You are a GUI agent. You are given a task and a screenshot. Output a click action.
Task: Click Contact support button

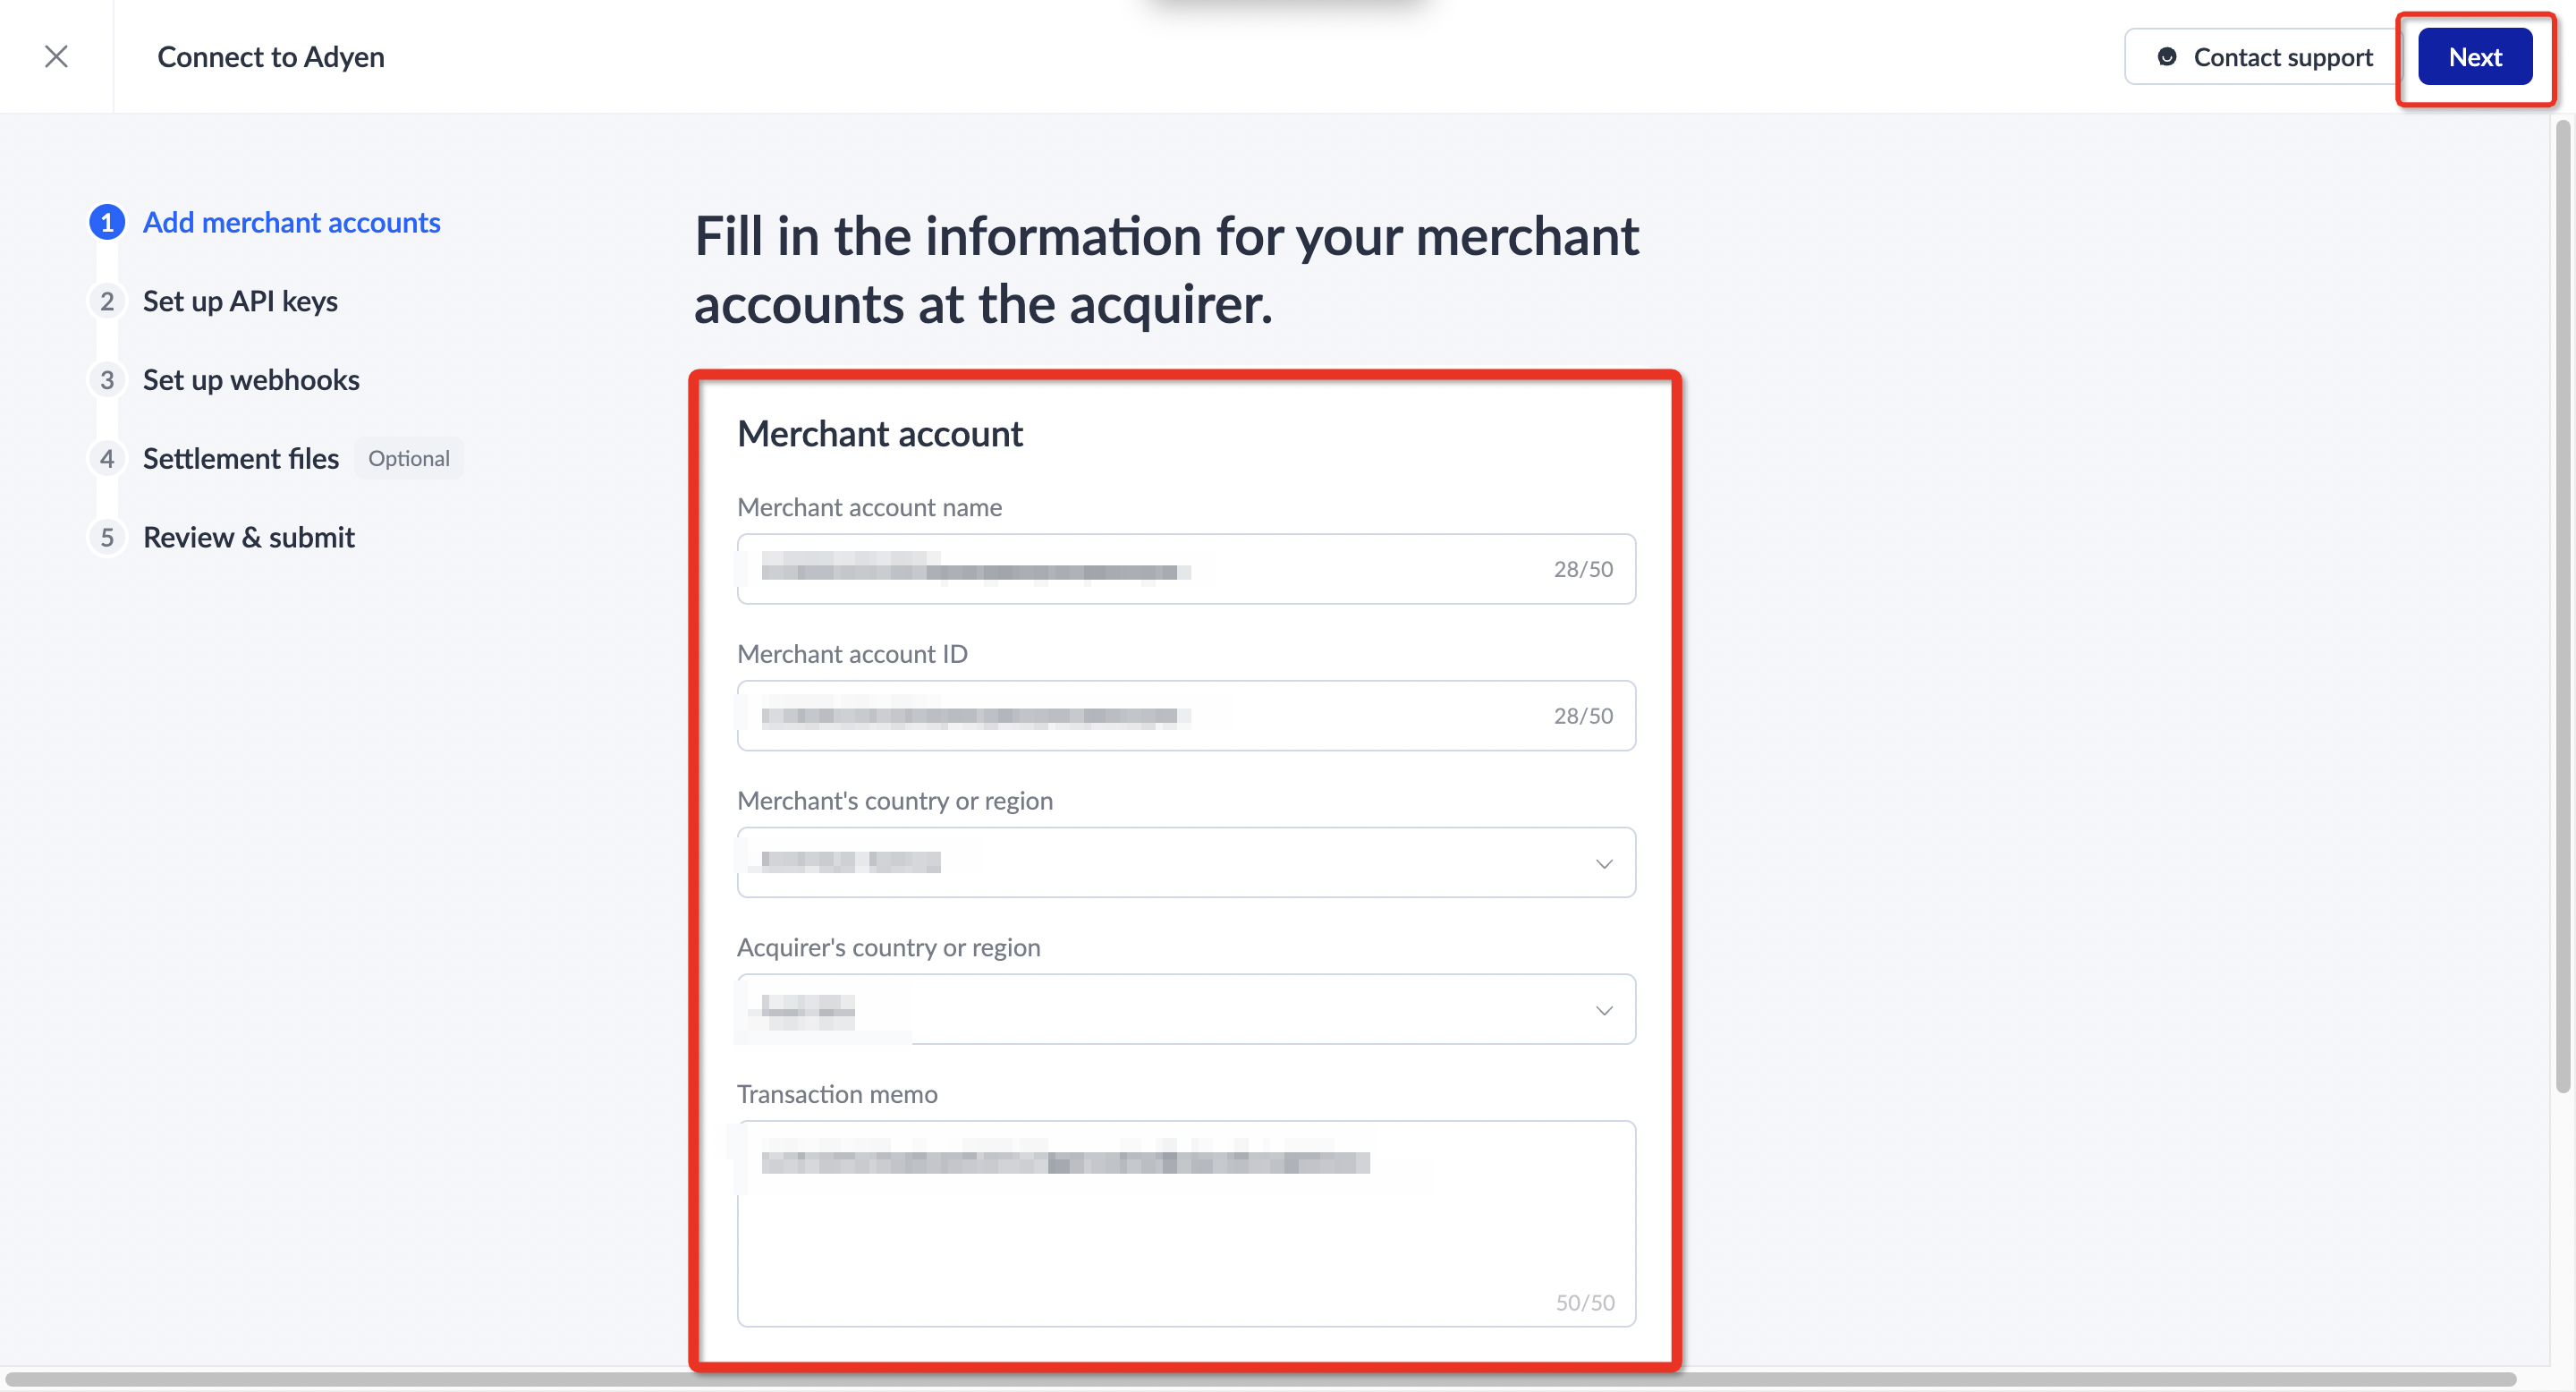(x=2262, y=57)
